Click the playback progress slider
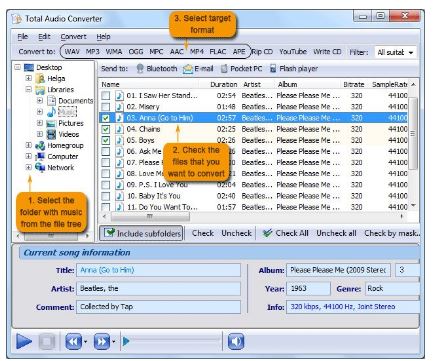The height and width of the screenshot is (361, 435). [172, 341]
